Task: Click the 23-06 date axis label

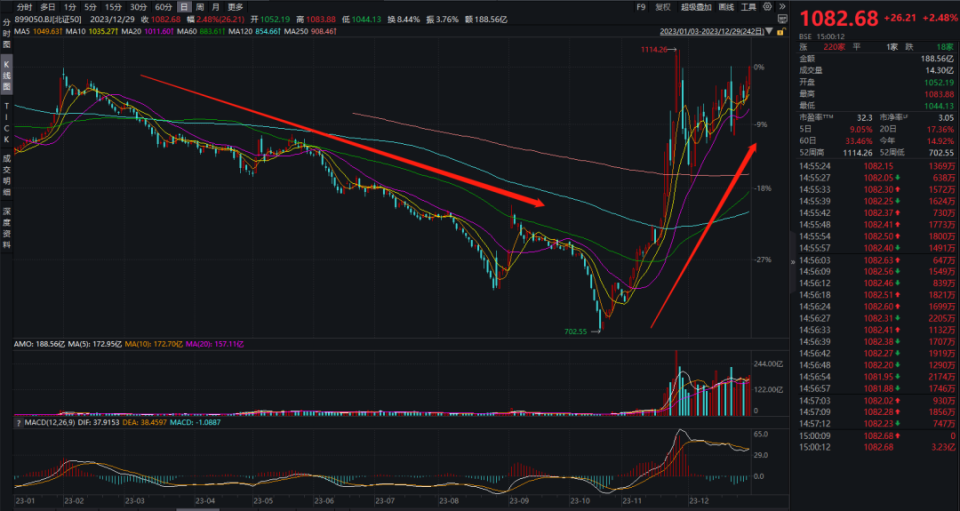Action: (x=324, y=501)
